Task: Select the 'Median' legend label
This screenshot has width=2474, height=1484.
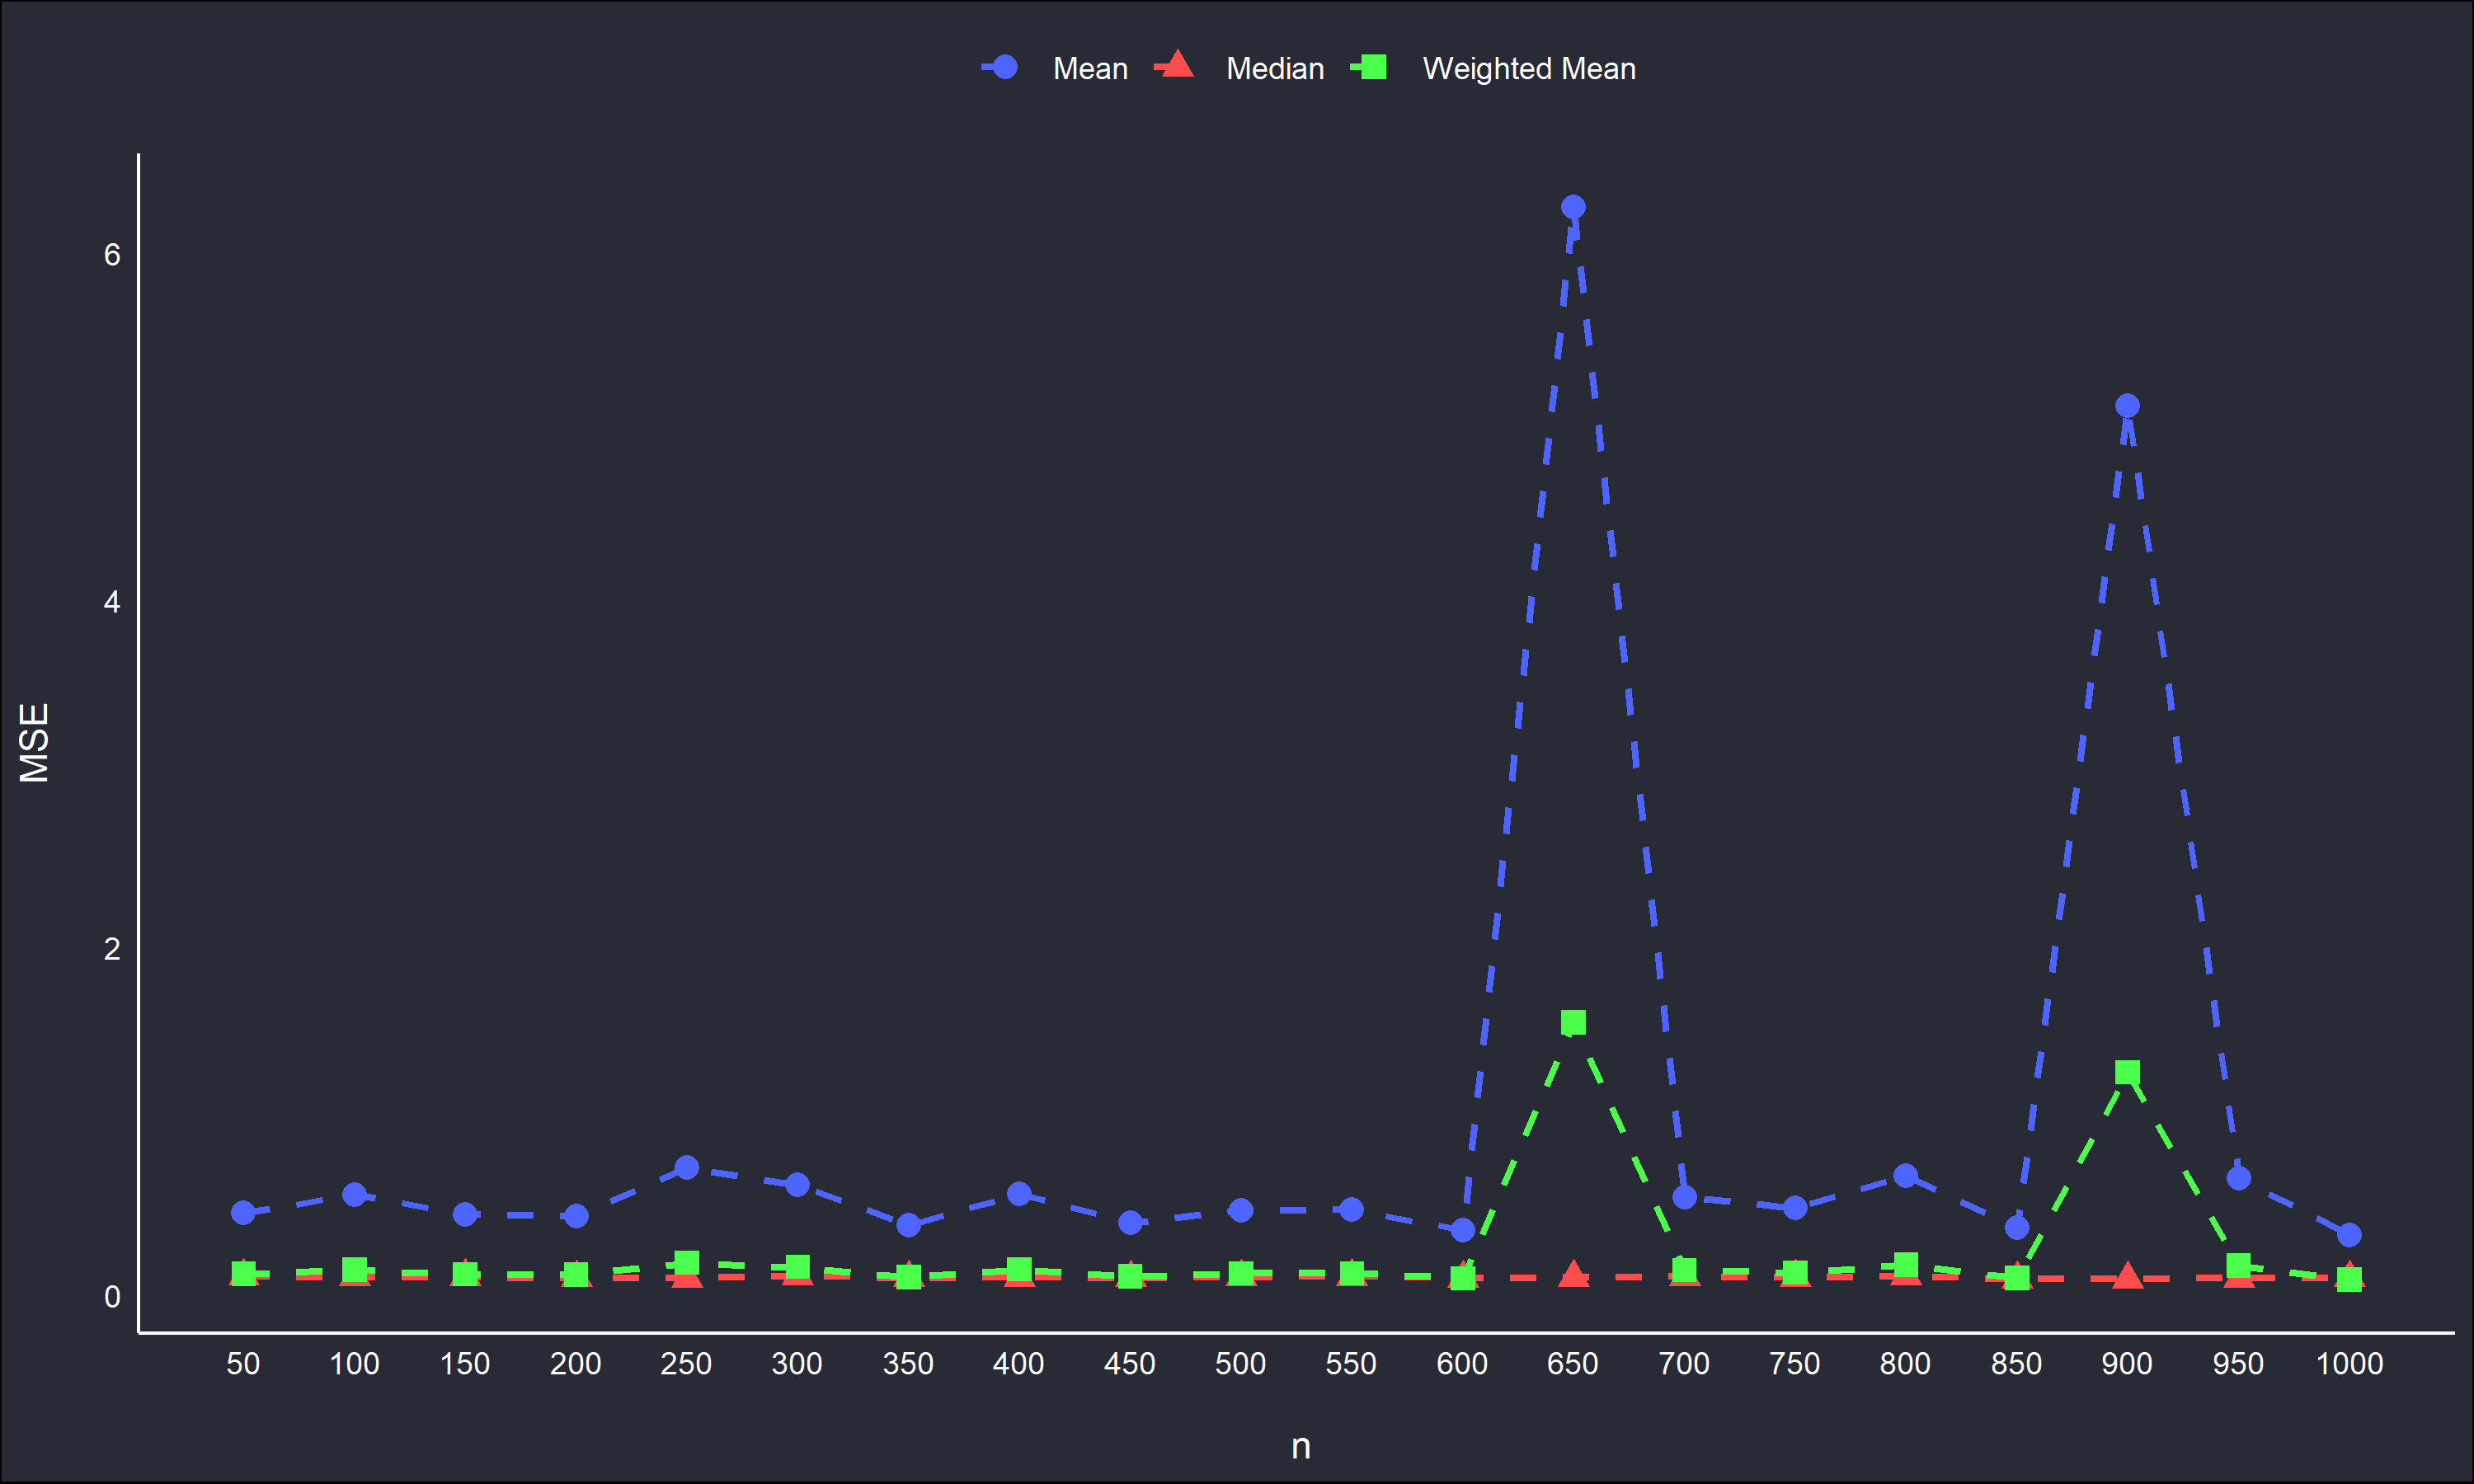Action: point(1275,68)
